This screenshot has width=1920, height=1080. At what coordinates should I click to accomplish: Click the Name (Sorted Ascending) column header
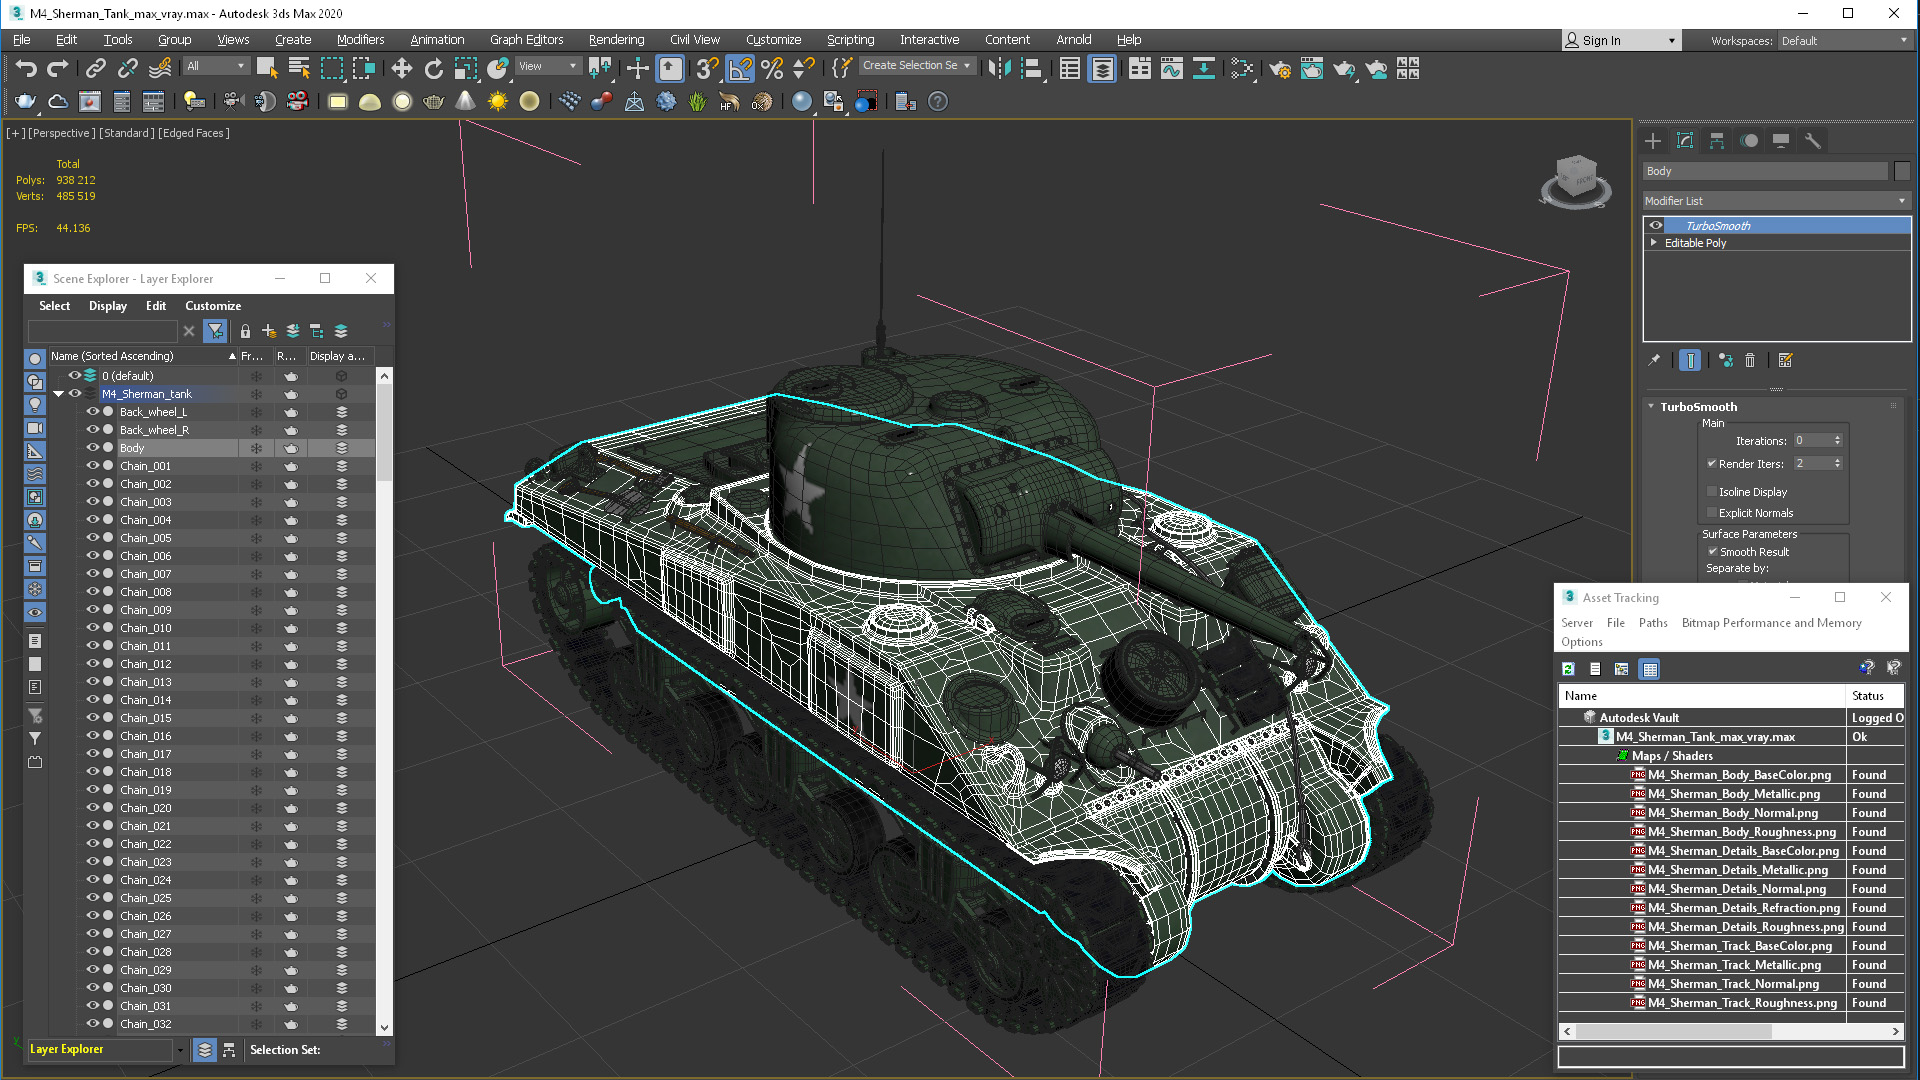click(x=143, y=356)
